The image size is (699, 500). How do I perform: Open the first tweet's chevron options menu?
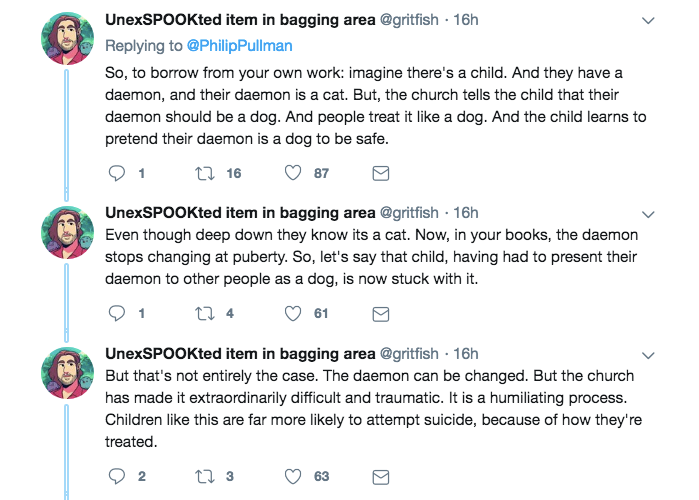(x=648, y=20)
